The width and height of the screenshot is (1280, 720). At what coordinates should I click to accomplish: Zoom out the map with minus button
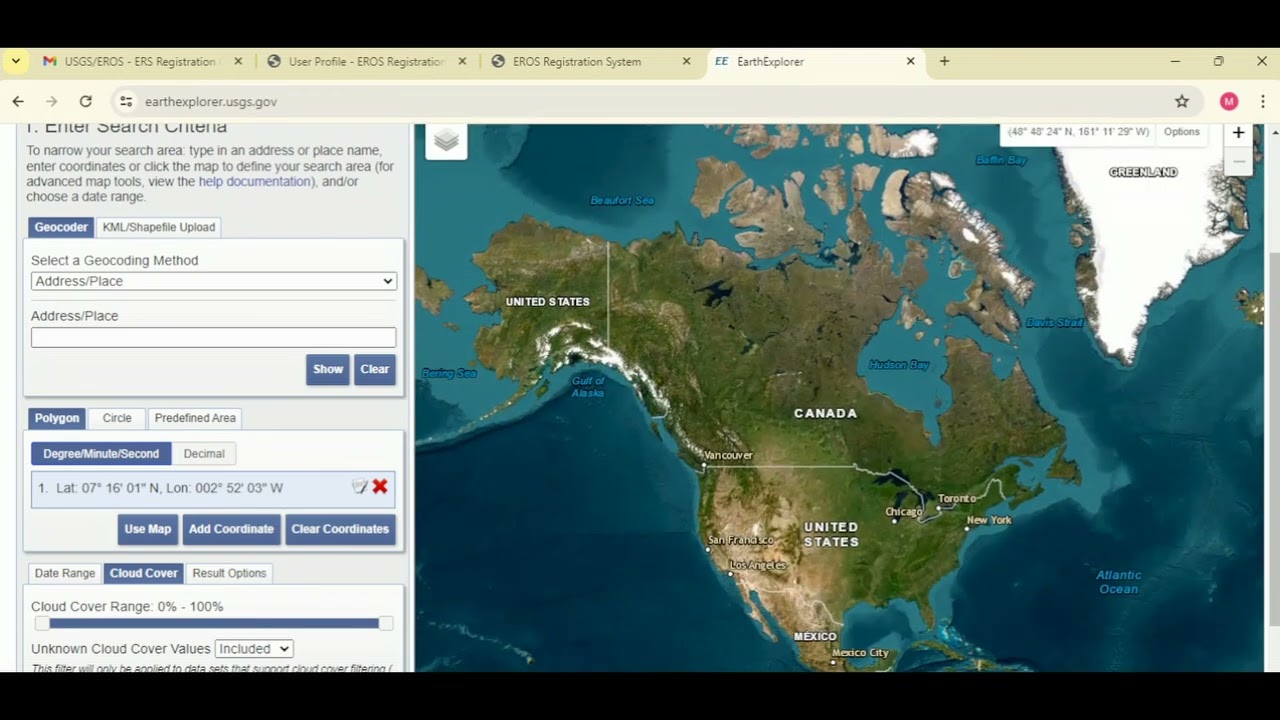[1238, 161]
